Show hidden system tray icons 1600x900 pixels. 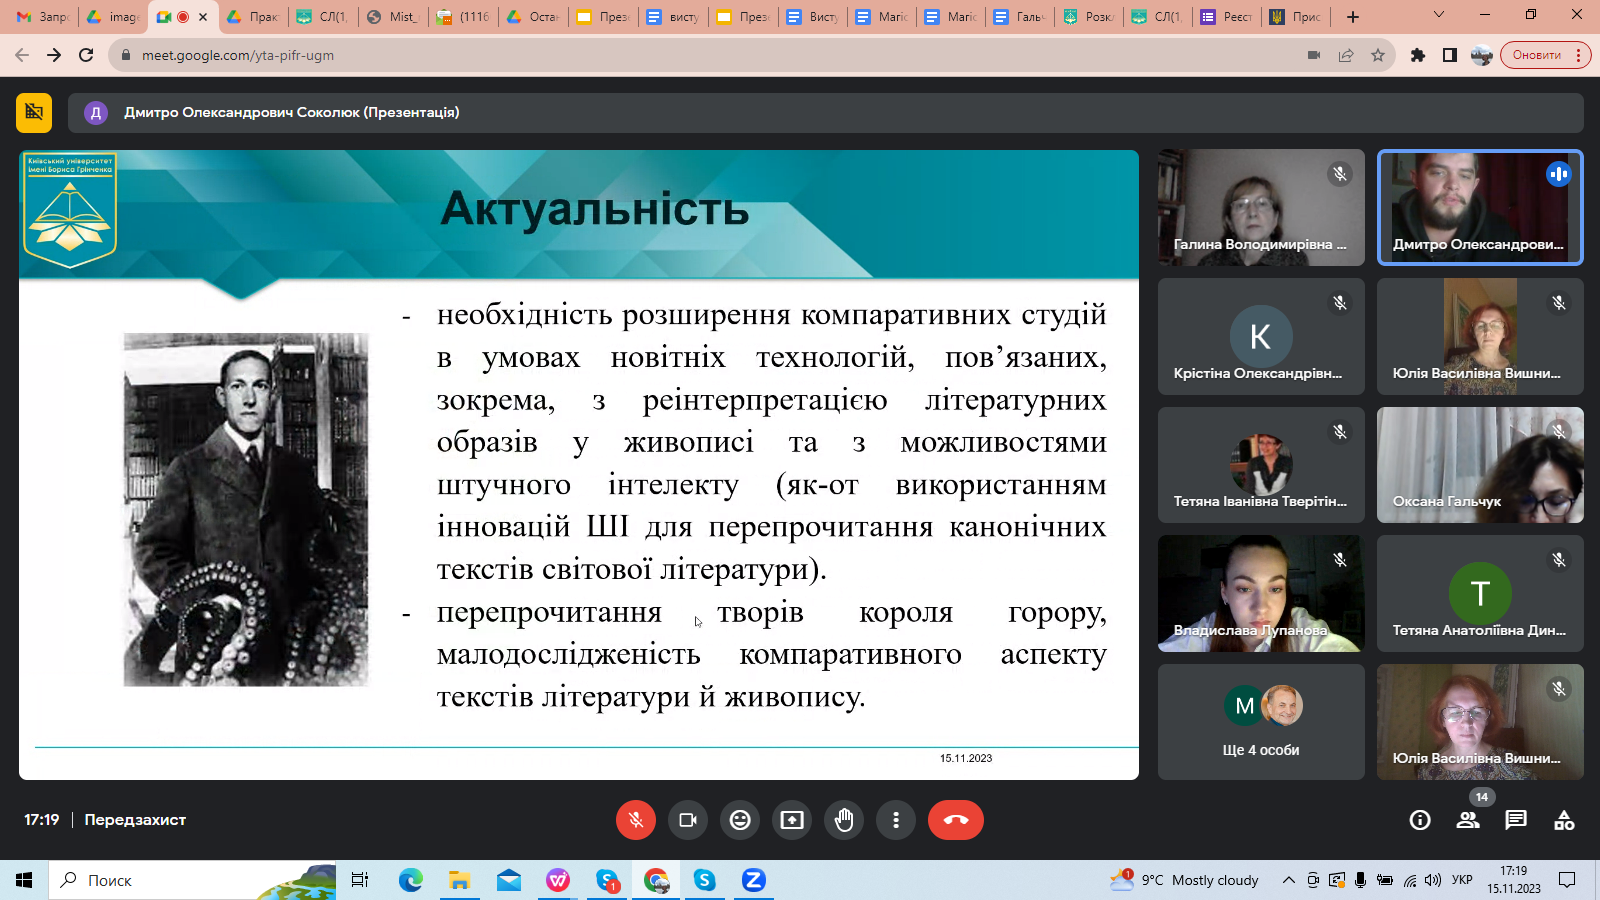point(1288,880)
